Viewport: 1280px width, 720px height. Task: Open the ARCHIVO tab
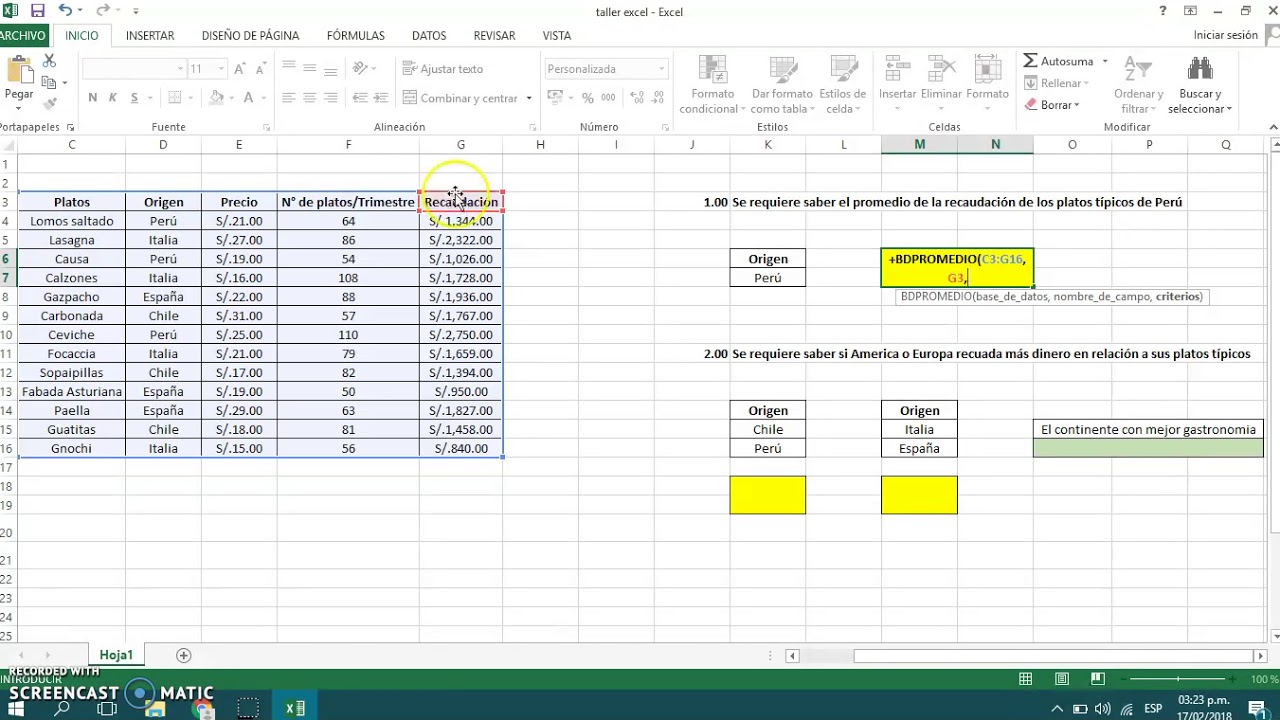(x=22, y=35)
